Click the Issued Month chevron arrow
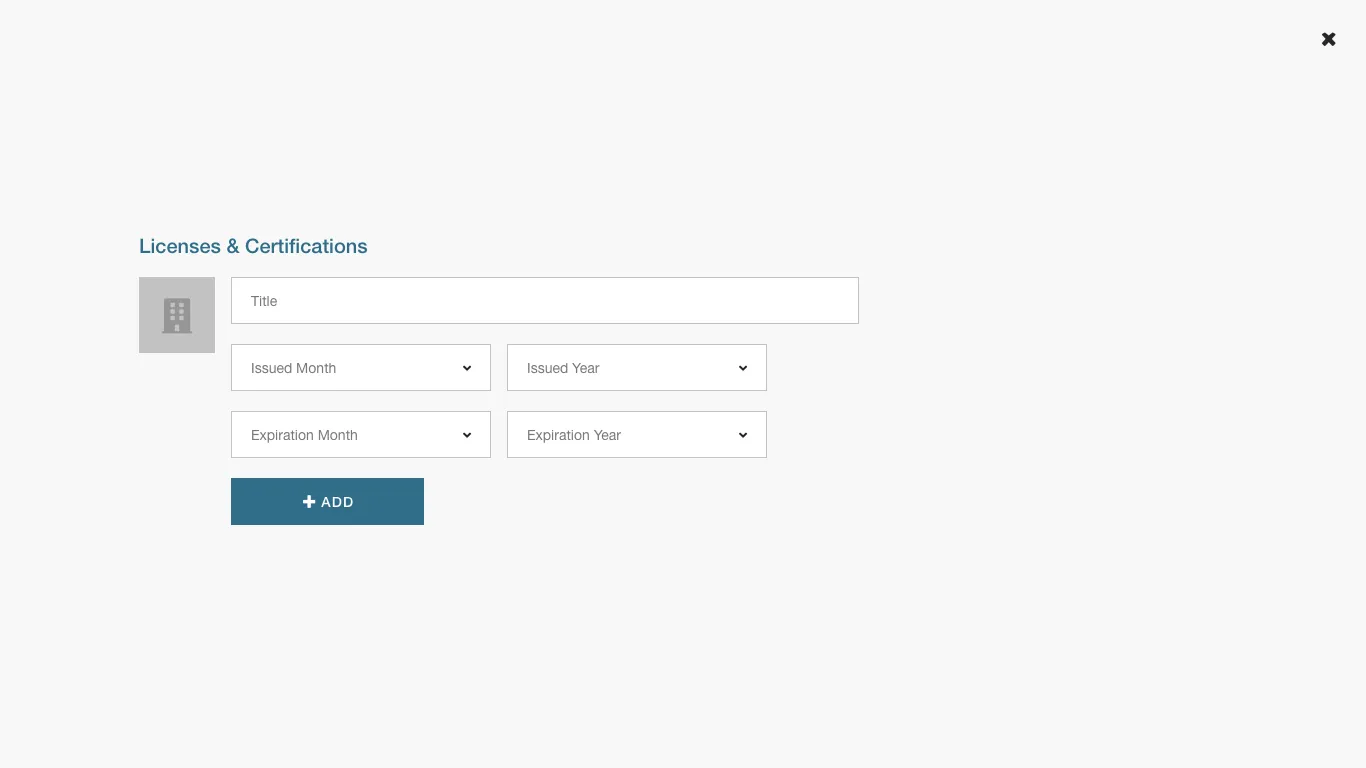Screen dimensions: 1366x768 [x=467, y=368]
